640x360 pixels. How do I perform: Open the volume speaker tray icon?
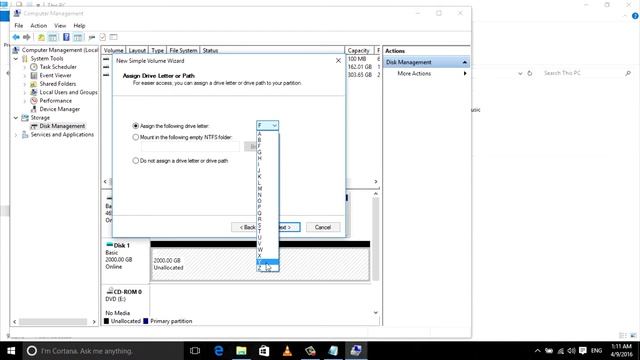[571, 351]
